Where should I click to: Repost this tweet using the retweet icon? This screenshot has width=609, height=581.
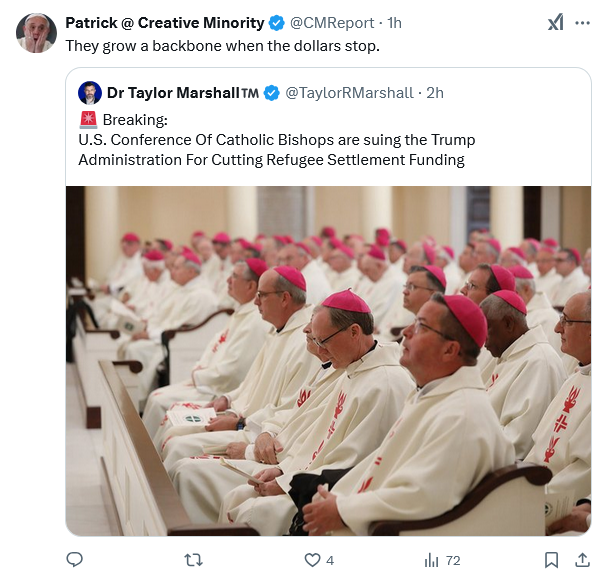196,560
